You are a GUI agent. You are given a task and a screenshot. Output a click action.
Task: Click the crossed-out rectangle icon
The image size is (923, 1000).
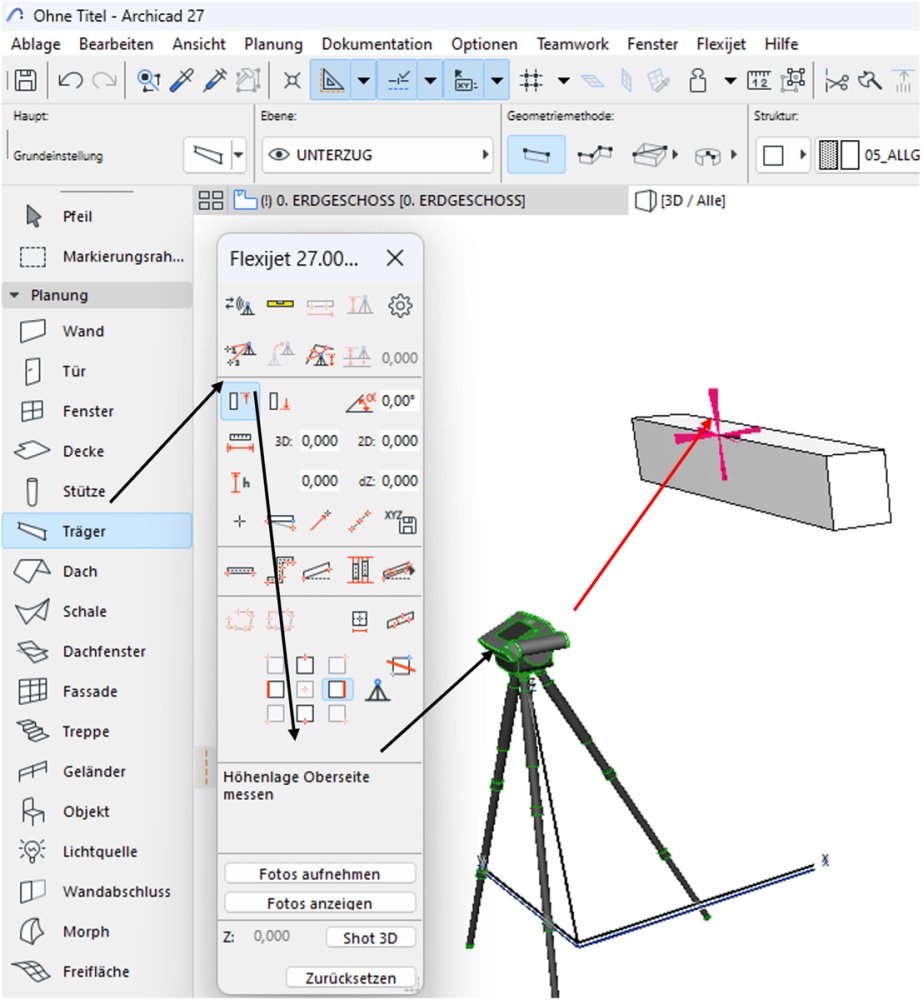pos(401,665)
